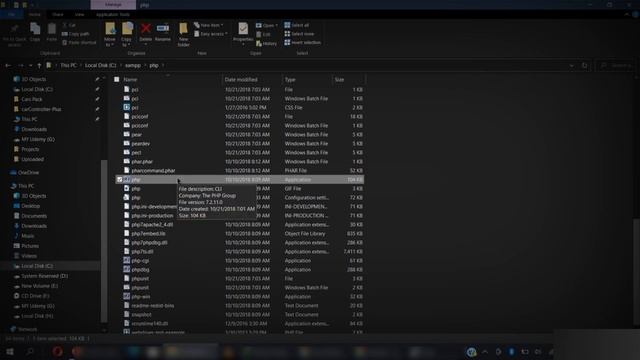Click the phpdbg application file icon
Image resolution: width=640 pixels, height=360 pixels.
[127, 269]
